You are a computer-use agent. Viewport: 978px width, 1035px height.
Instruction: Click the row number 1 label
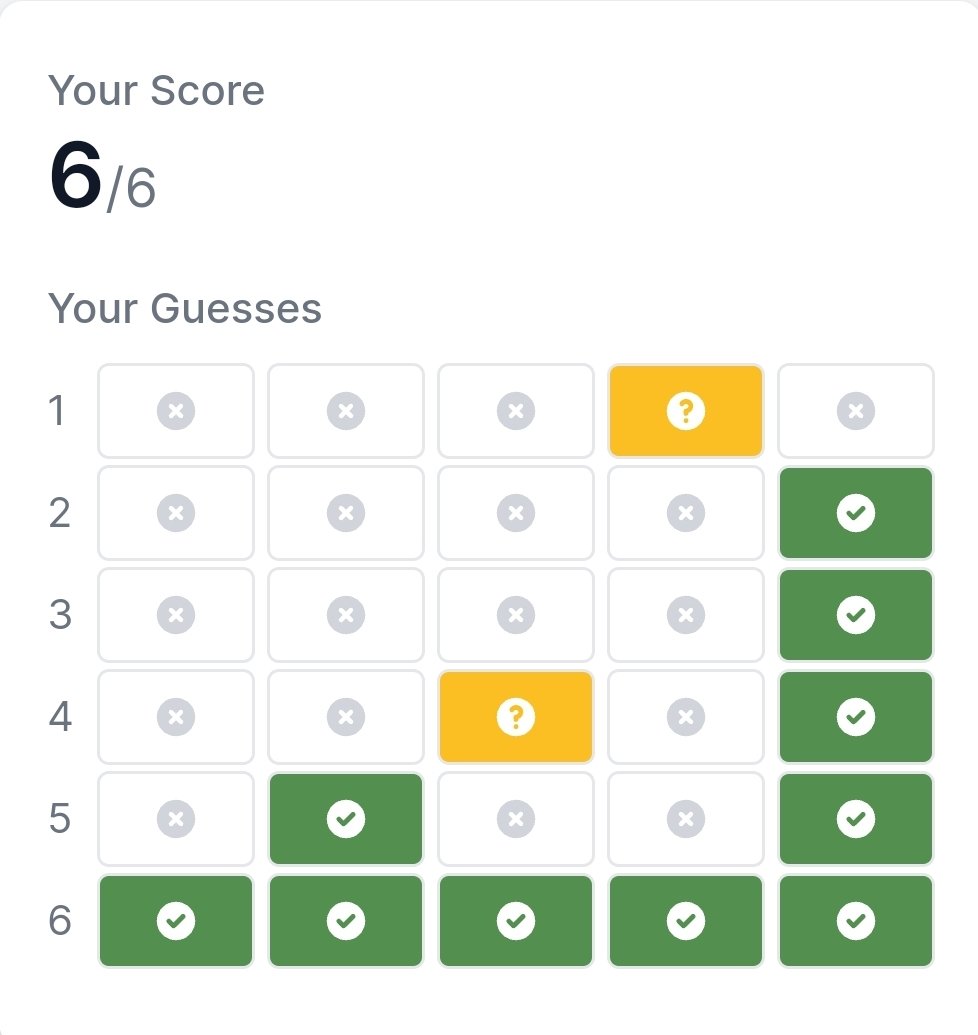(x=57, y=411)
